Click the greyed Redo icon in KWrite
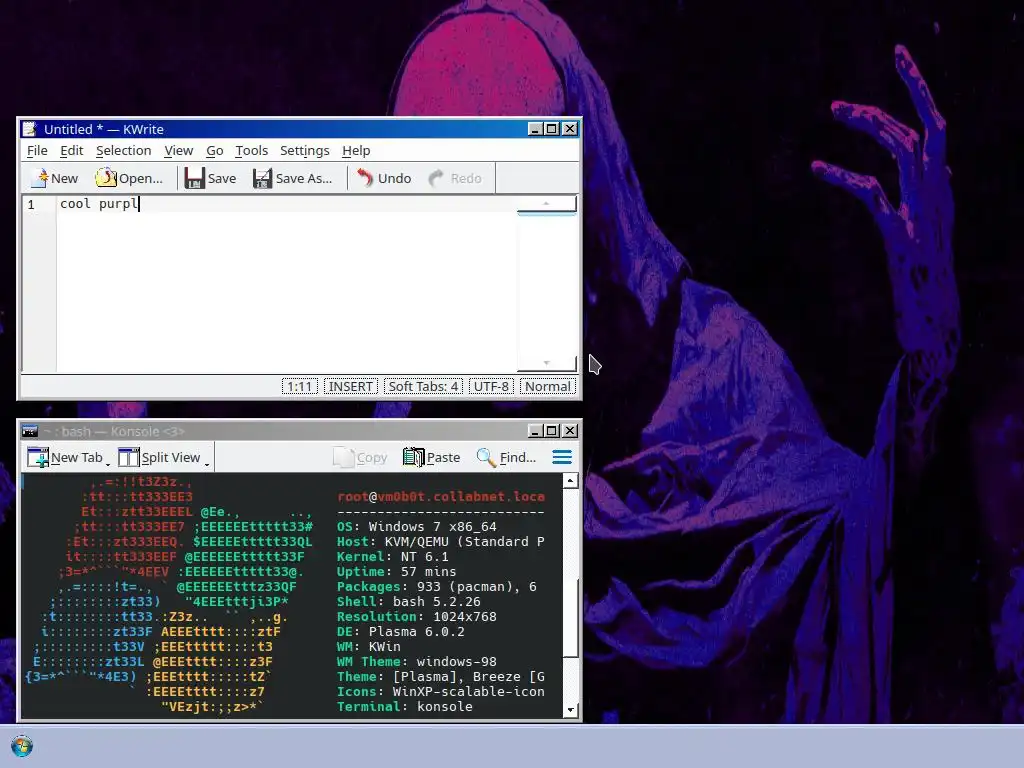Viewport: 1024px width, 768px height. click(x=436, y=178)
